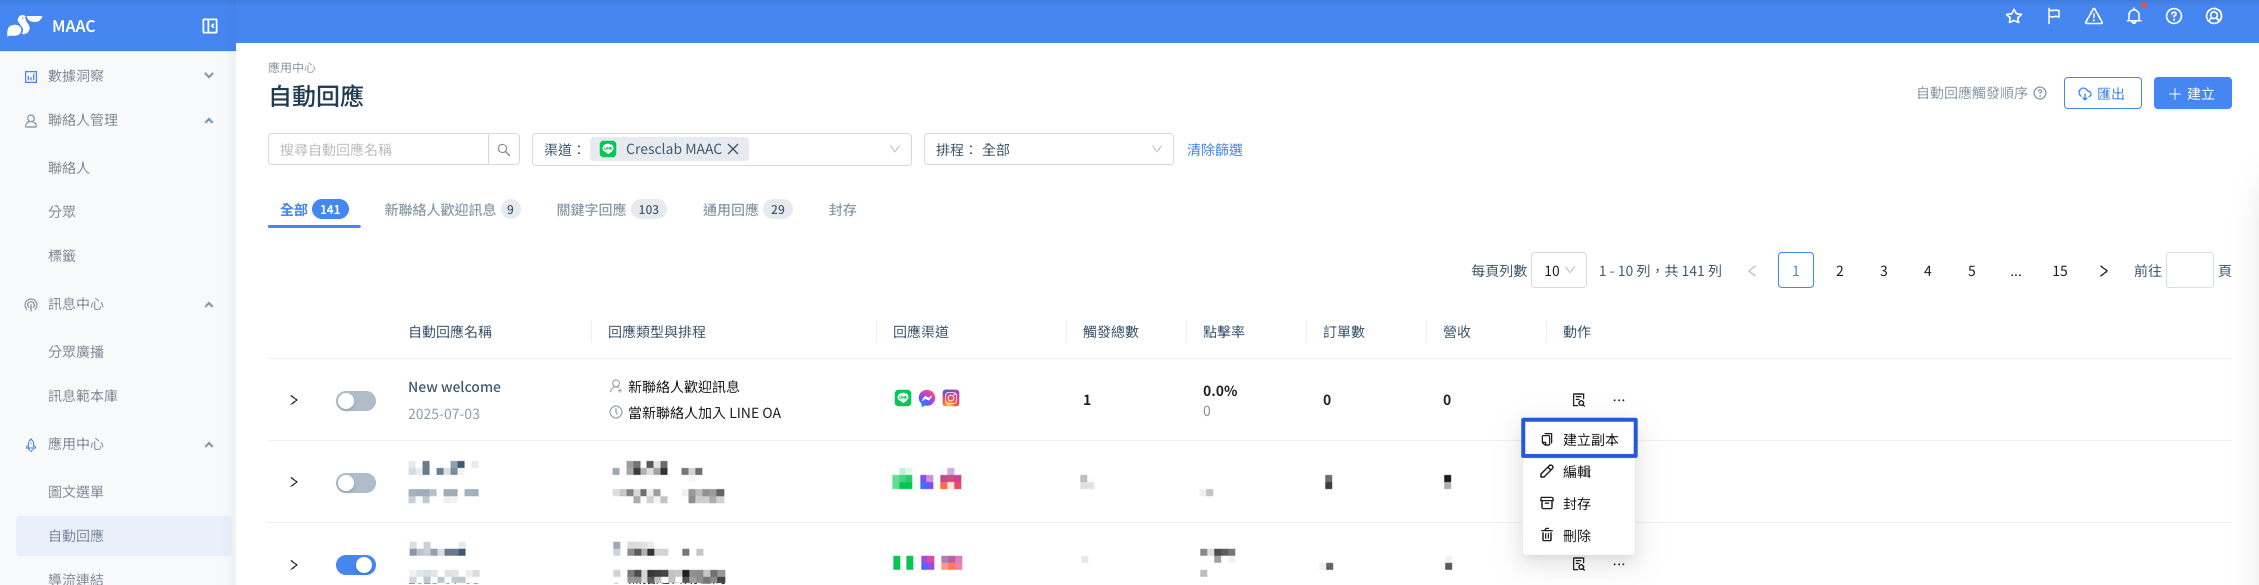The image size is (2259, 585).
Task: Click Messenger channel icon in New welcome row
Action: coord(927,398)
